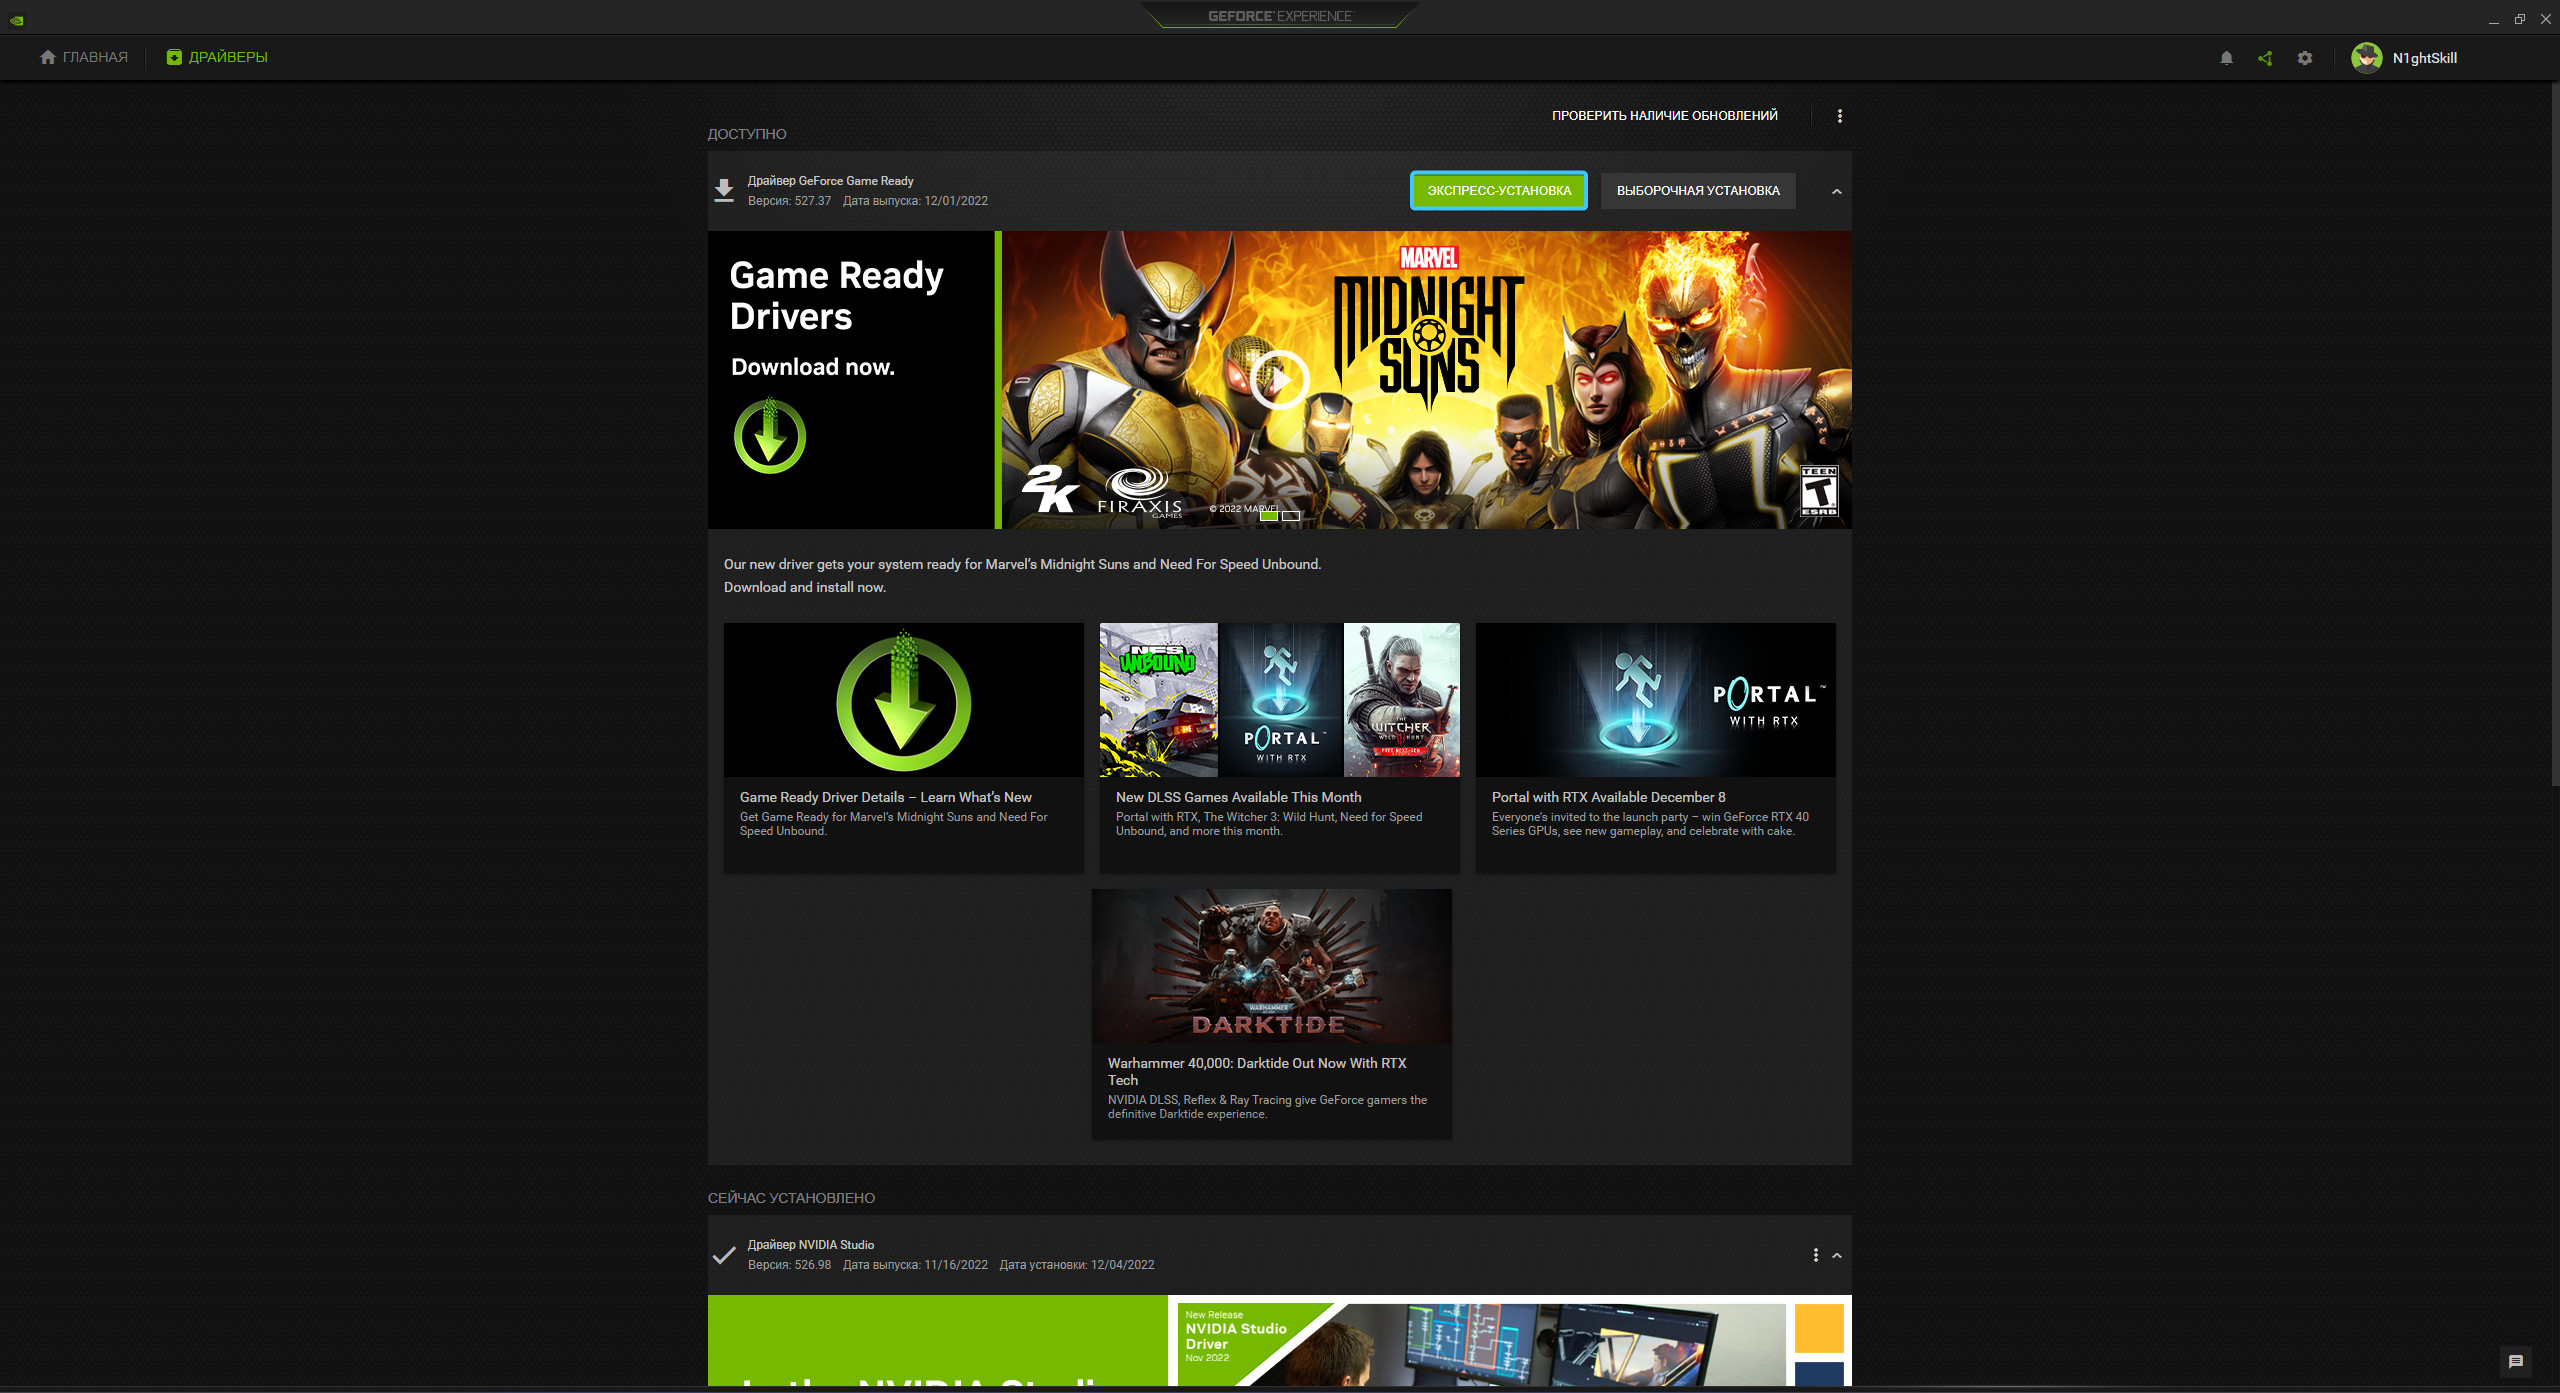The width and height of the screenshot is (2560, 1393).
Task: Open the feedback chat icon
Action: click(x=2516, y=1361)
